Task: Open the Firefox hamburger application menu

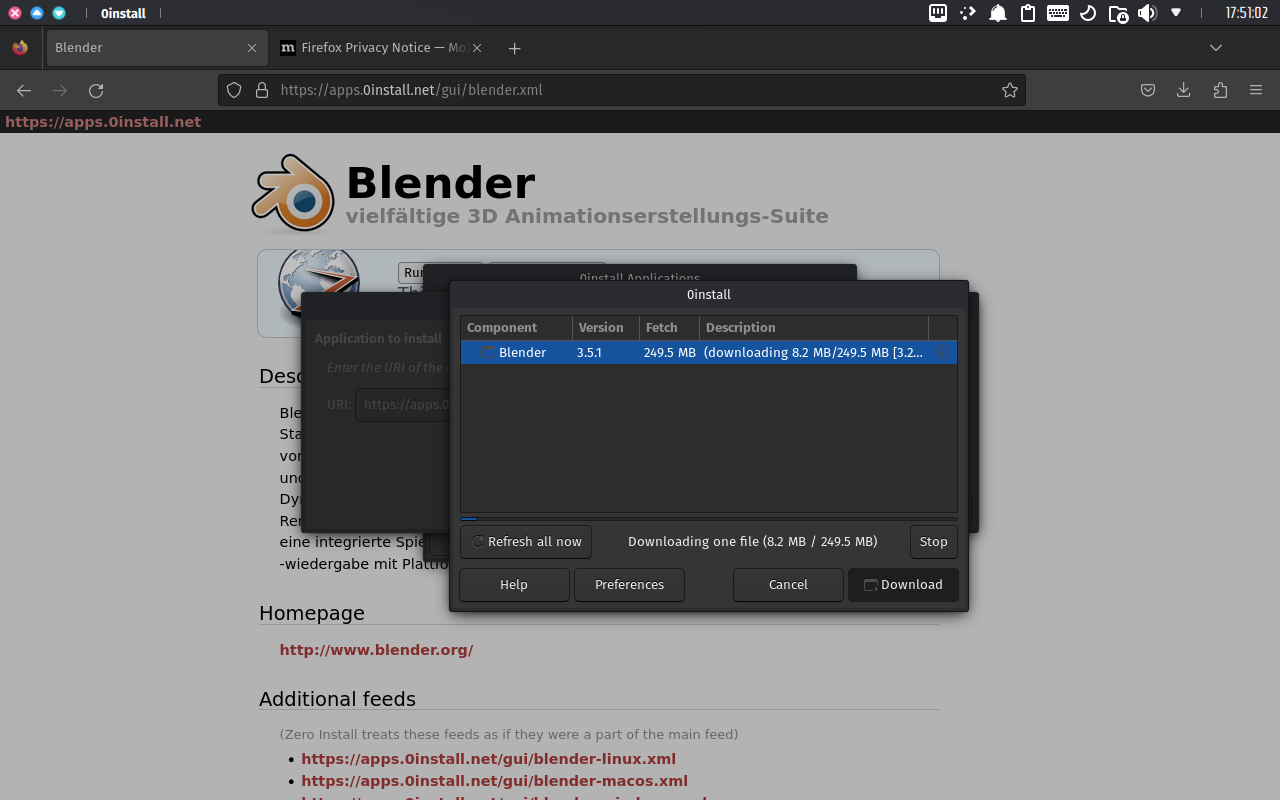Action: (x=1256, y=90)
